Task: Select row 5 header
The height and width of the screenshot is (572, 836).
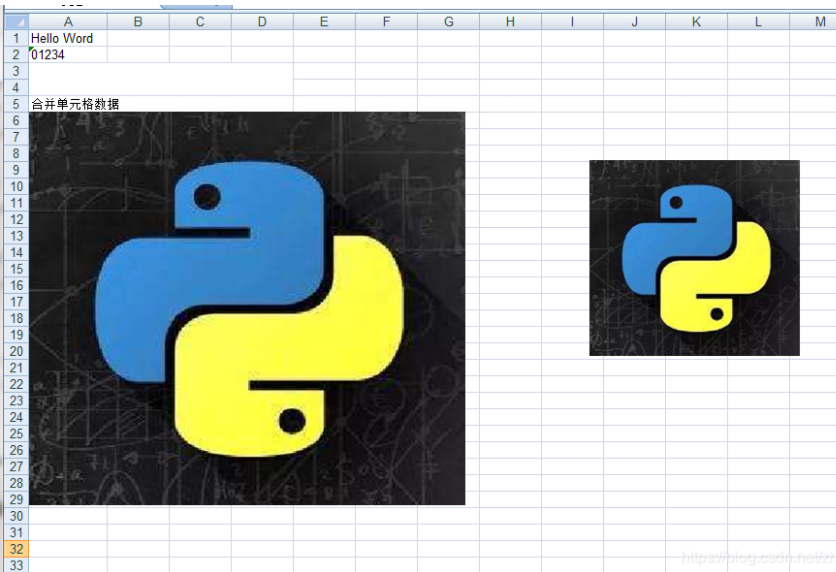Action: 17,104
